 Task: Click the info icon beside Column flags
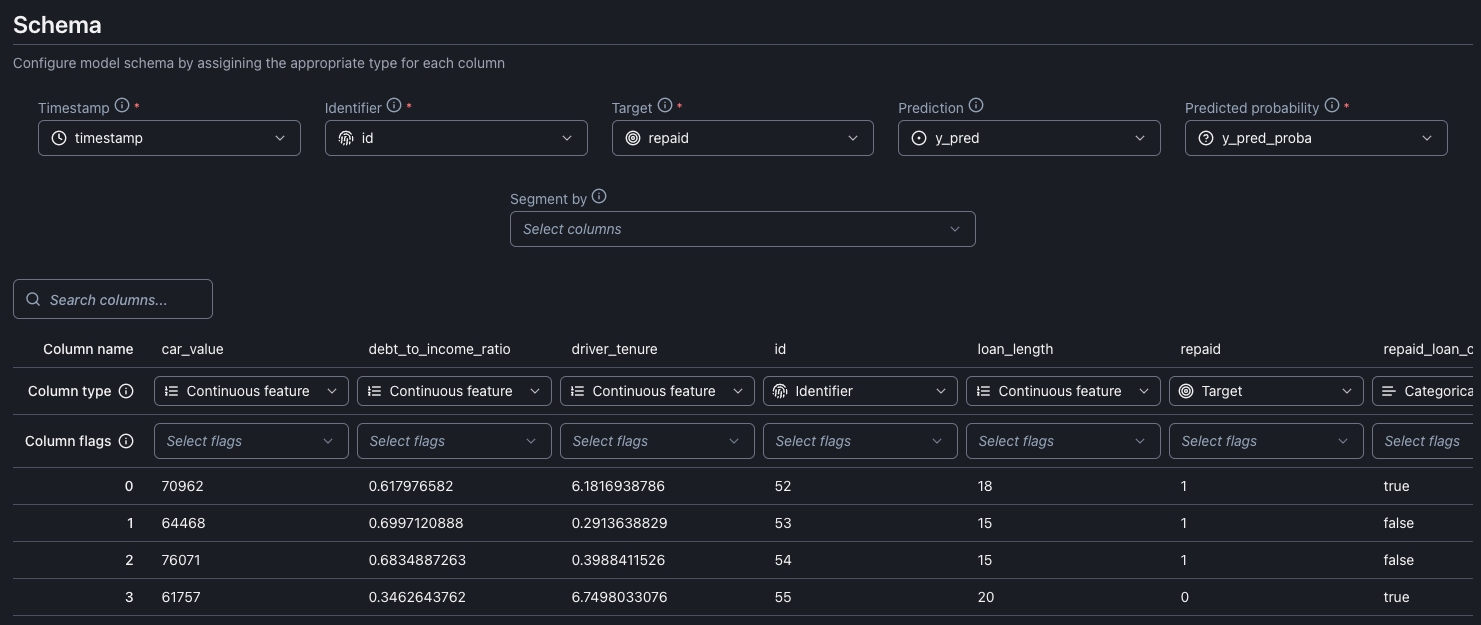126,441
